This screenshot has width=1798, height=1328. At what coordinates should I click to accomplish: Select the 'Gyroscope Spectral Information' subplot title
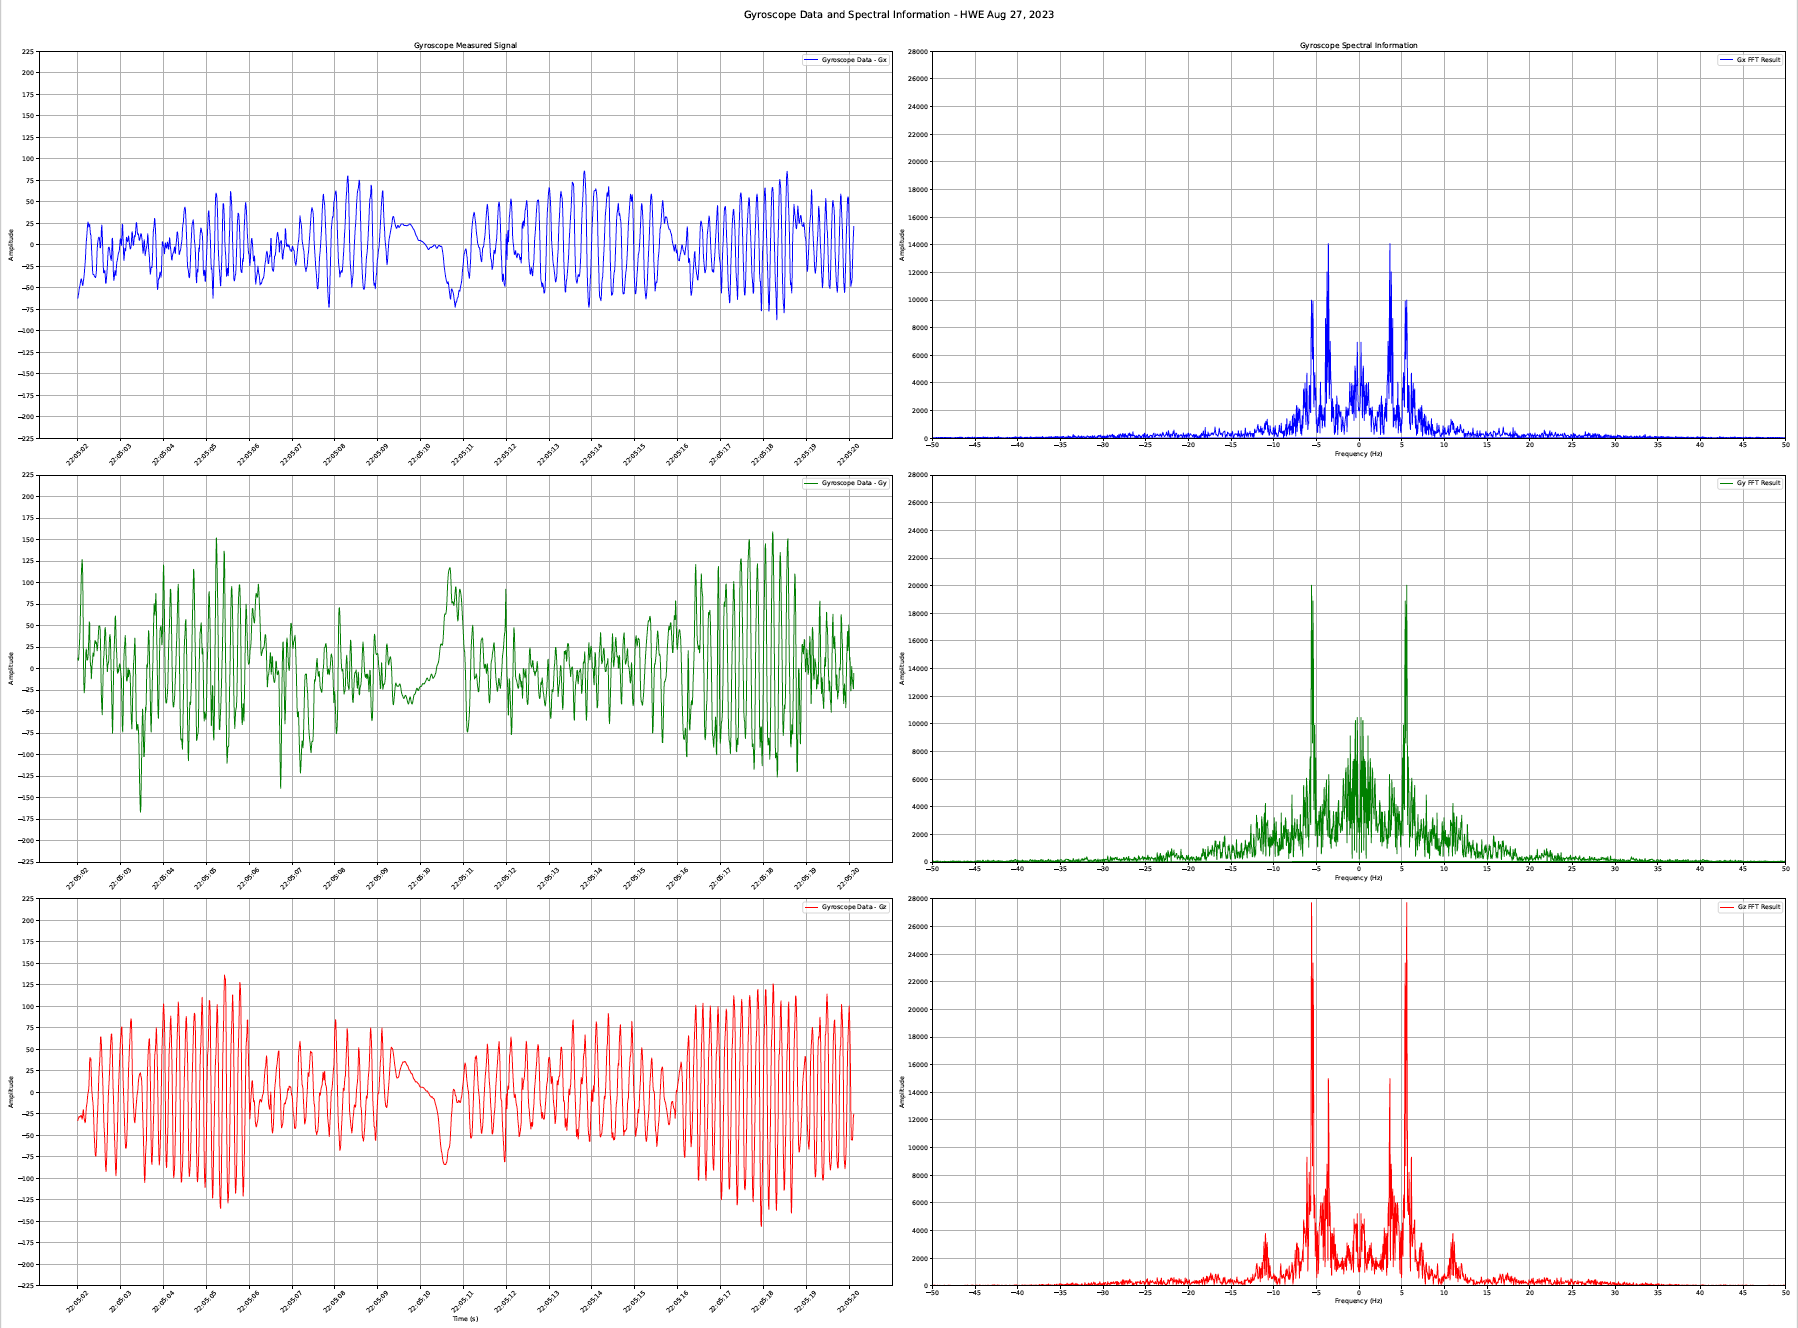pos(1358,46)
